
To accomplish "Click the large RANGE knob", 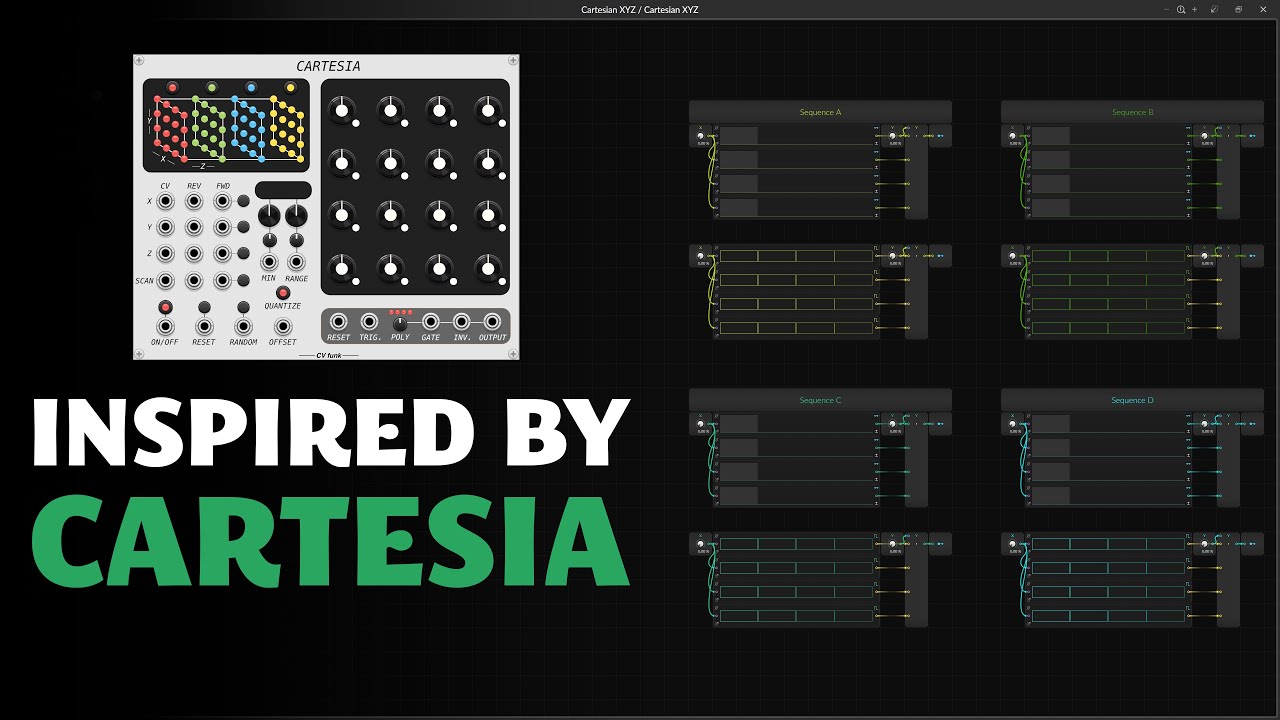I will coord(296,215).
